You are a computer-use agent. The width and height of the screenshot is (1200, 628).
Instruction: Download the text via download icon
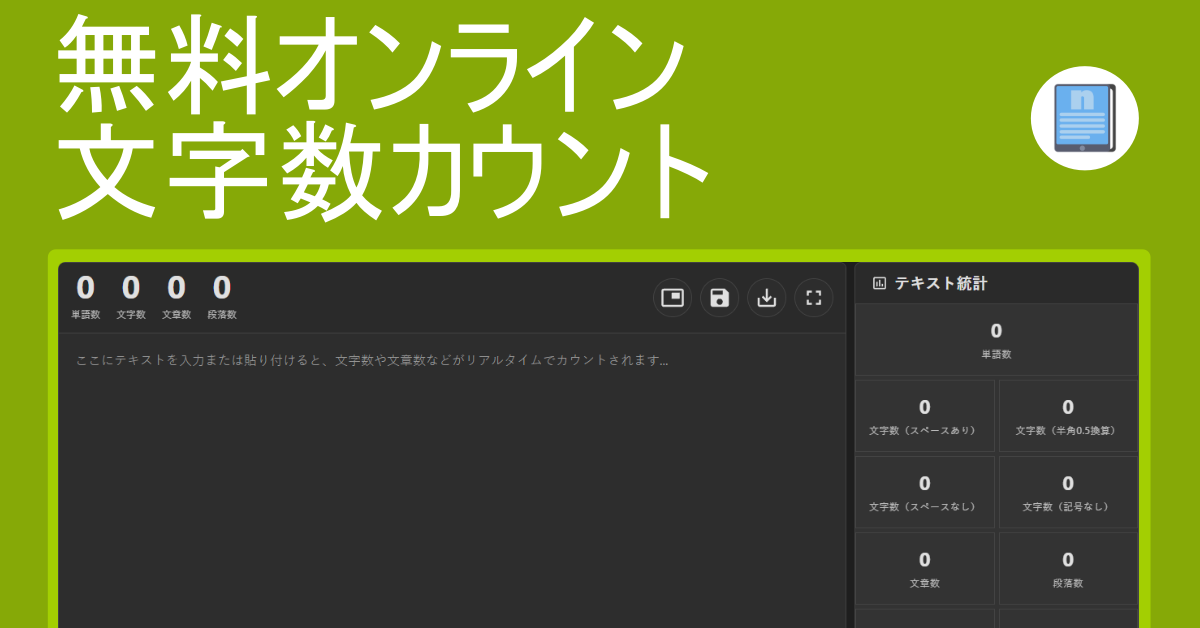coord(766,297)
